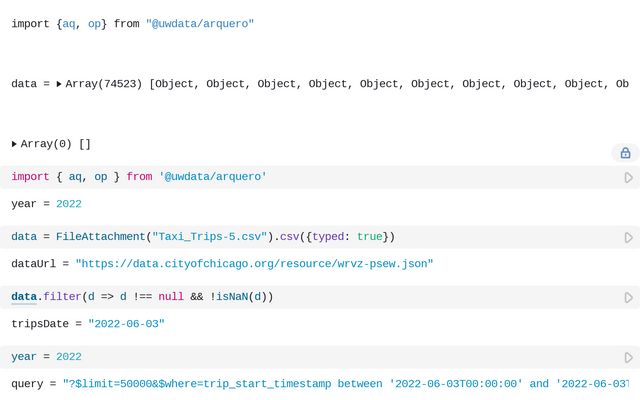Click the "Taxi_Trips-5.csv" string in editor
The width and height of the screenshot is (640, 400).
coord(209,237)
